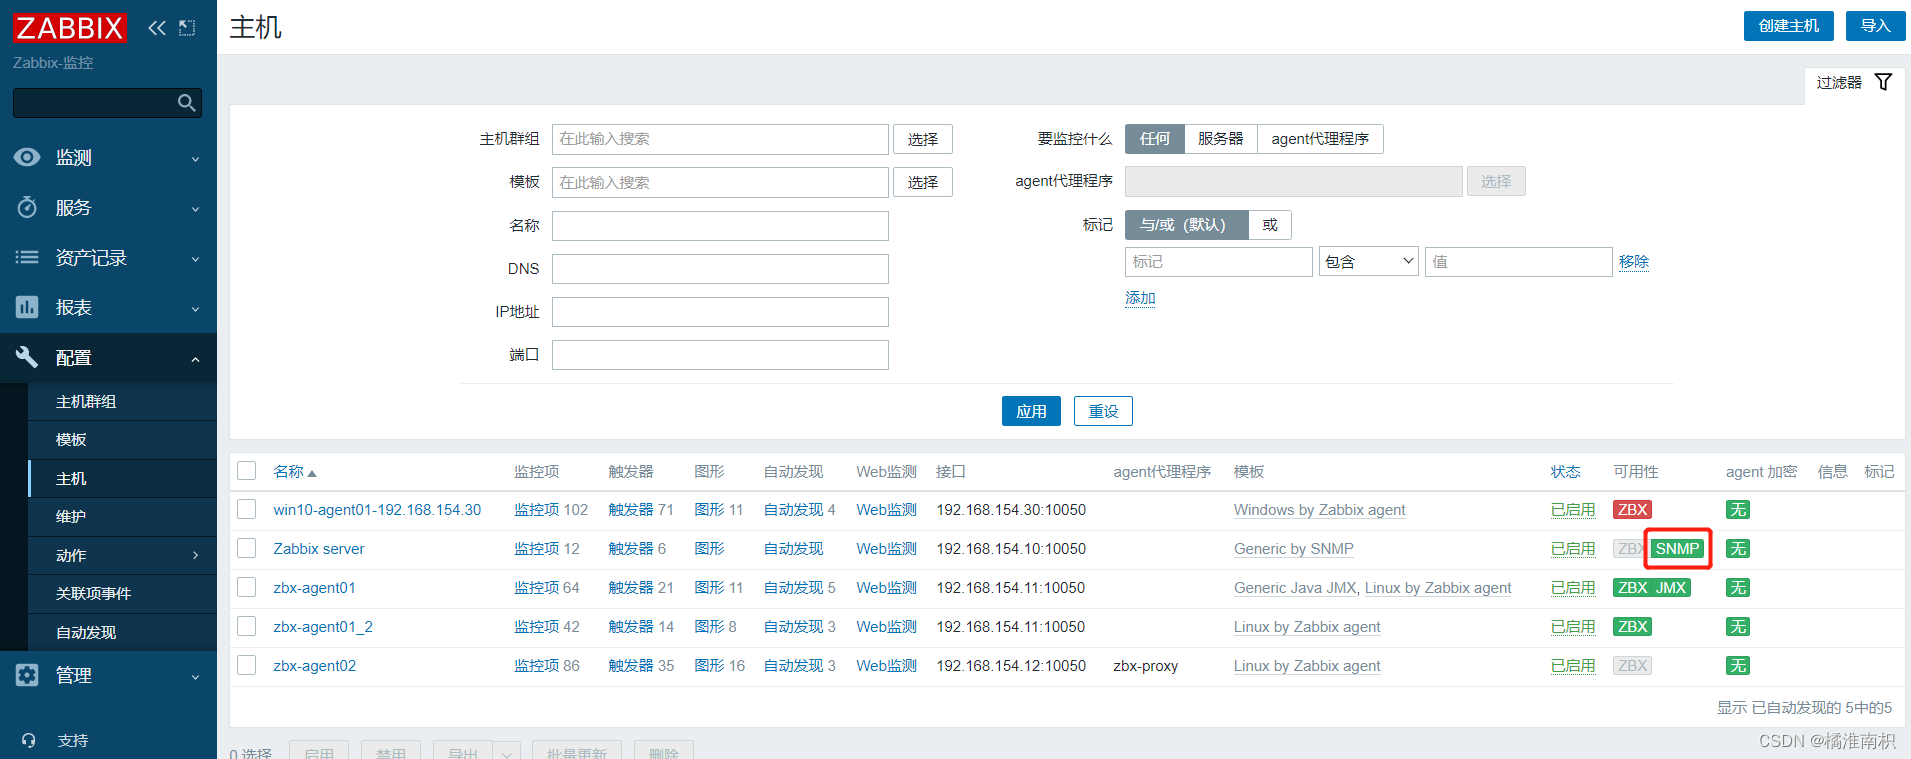1911x759 pixels.
Task: Expand the 动作 submenu
Action: click(x=196, y=556)
